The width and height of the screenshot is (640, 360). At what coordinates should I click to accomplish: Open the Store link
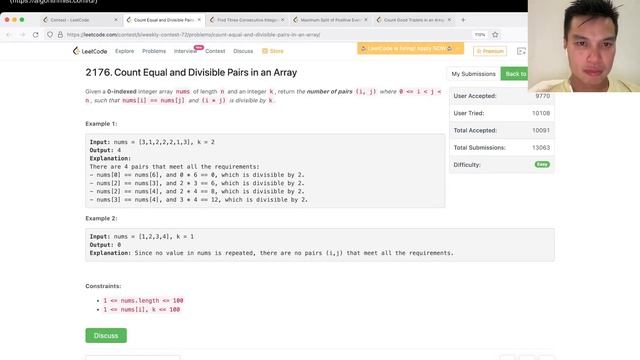[x=273, y=51]
